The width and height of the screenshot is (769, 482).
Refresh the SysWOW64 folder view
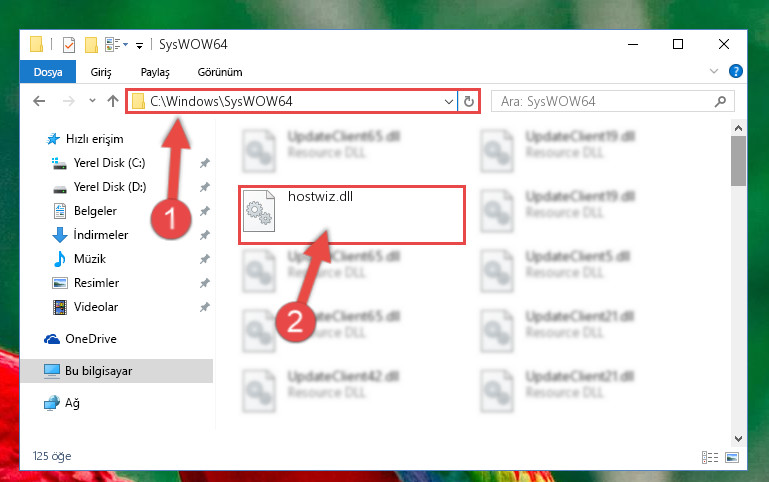click(469, 101)
